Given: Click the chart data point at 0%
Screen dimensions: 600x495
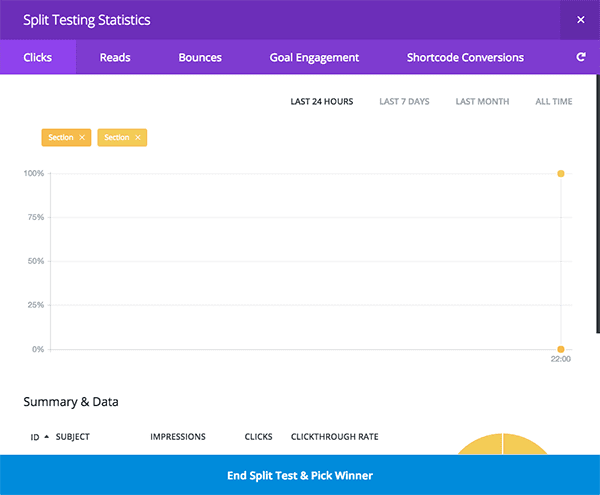Looking at the screenshot, I should [561, 349].
